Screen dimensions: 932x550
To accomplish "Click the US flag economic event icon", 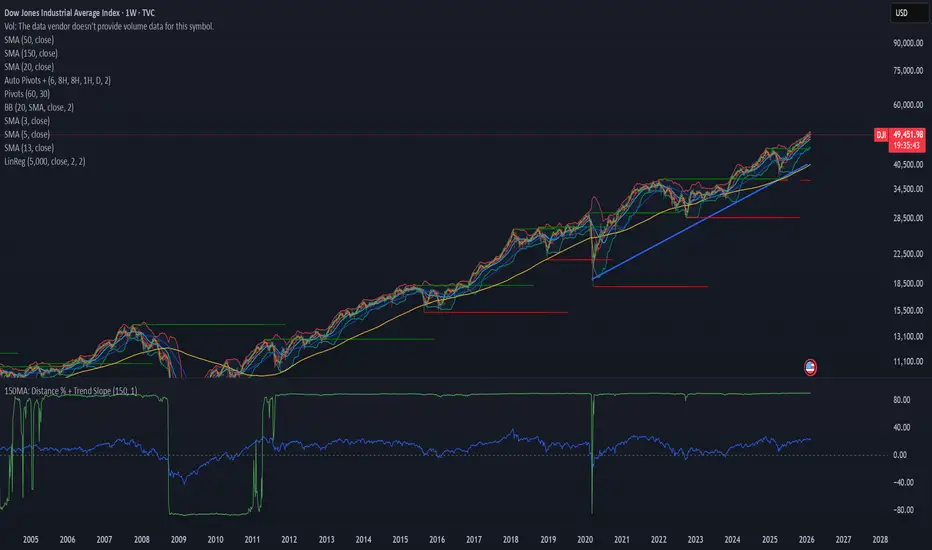I will (810, 367).
